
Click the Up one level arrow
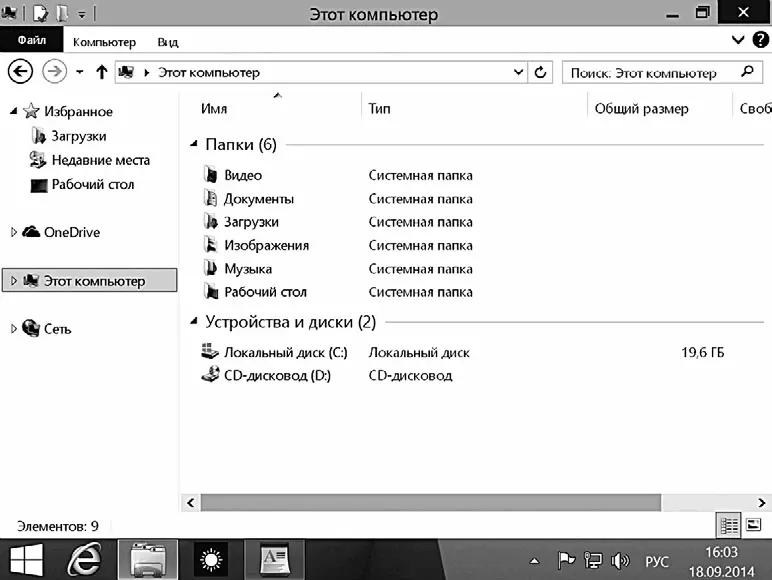click(x=101, y=73)
